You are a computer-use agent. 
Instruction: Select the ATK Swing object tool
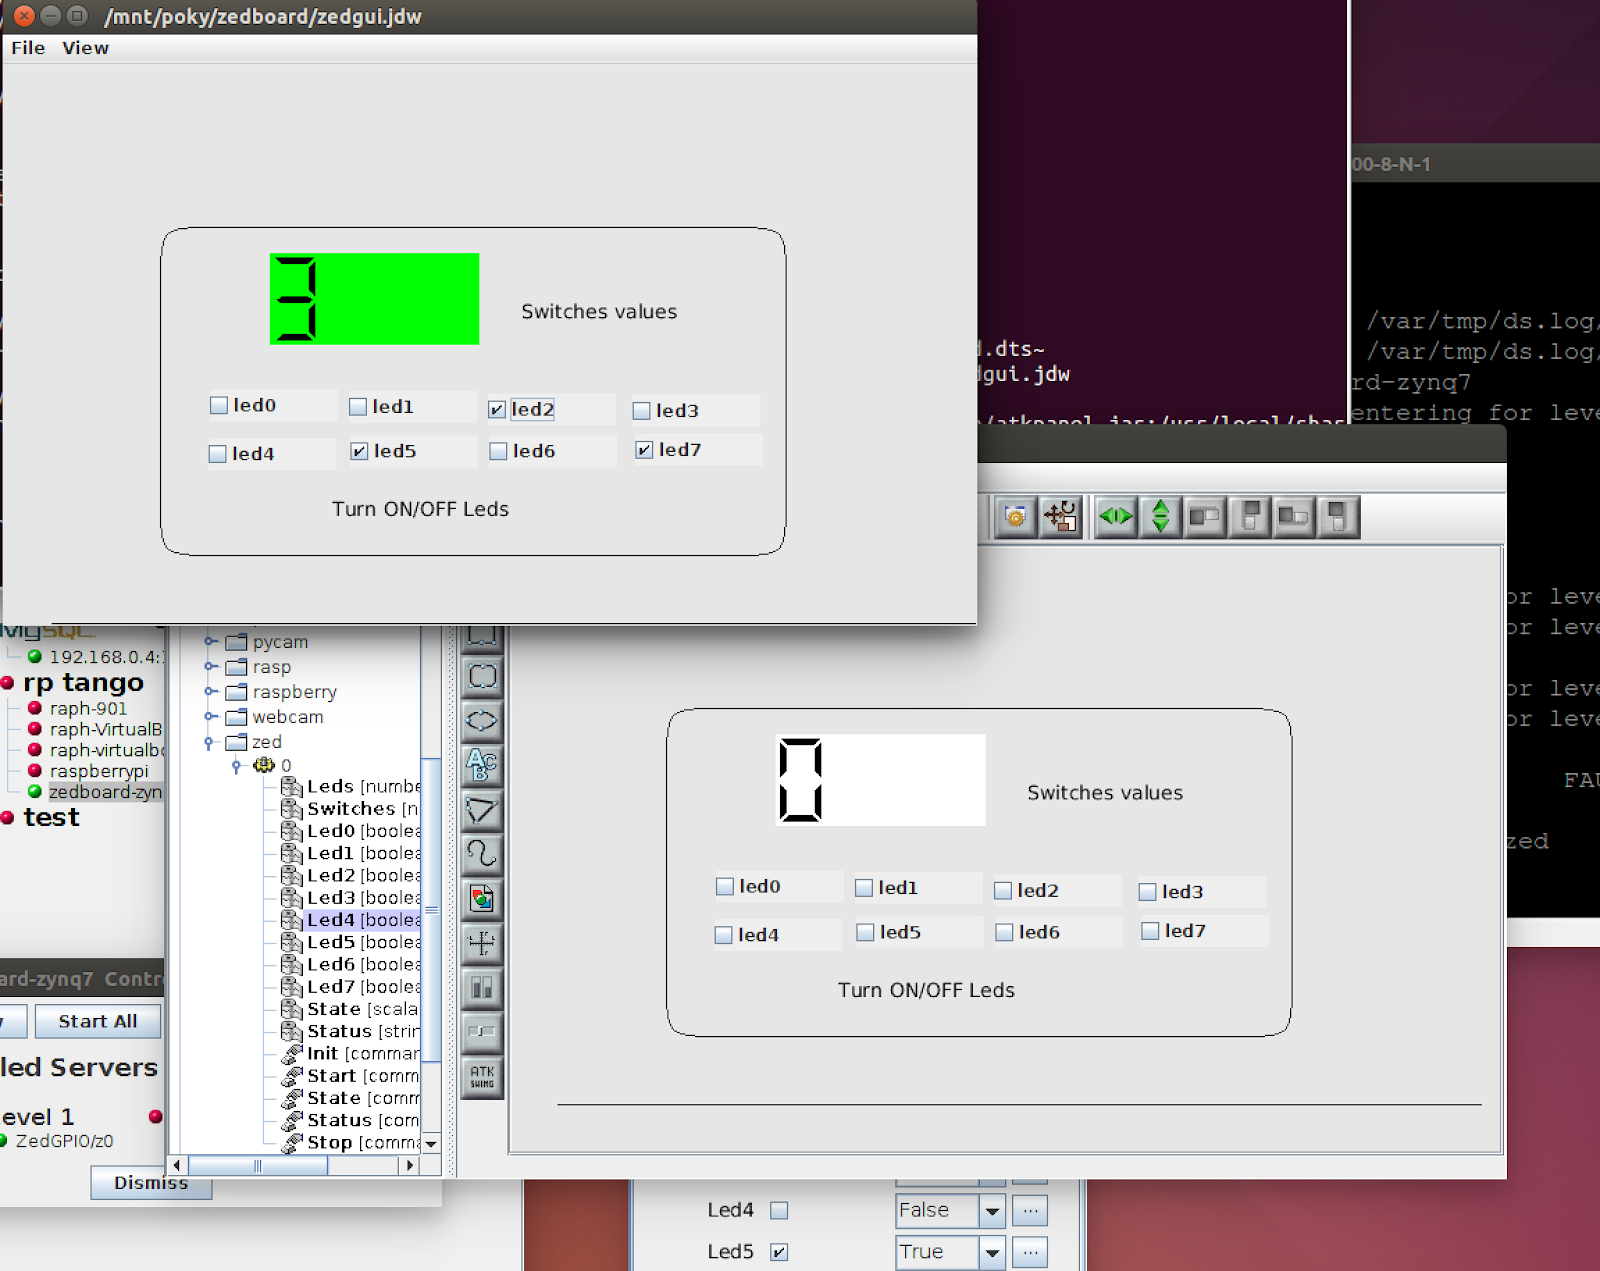[x=482, y=1076]
